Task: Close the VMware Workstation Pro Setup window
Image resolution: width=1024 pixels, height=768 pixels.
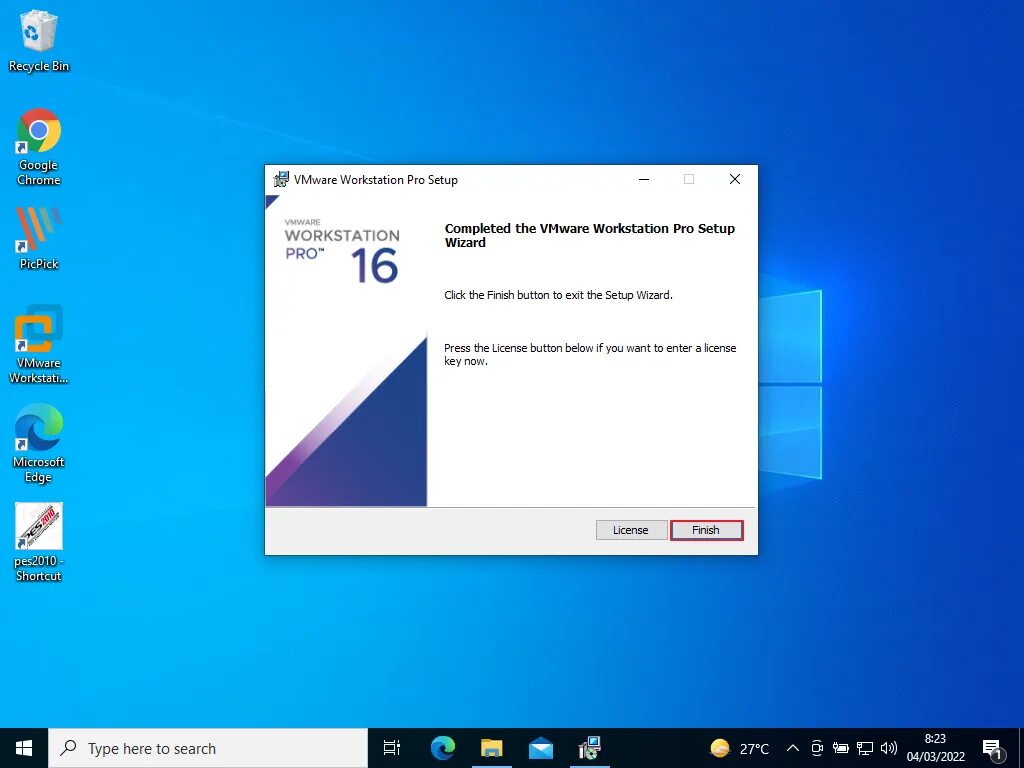Action: pos(735,179)
